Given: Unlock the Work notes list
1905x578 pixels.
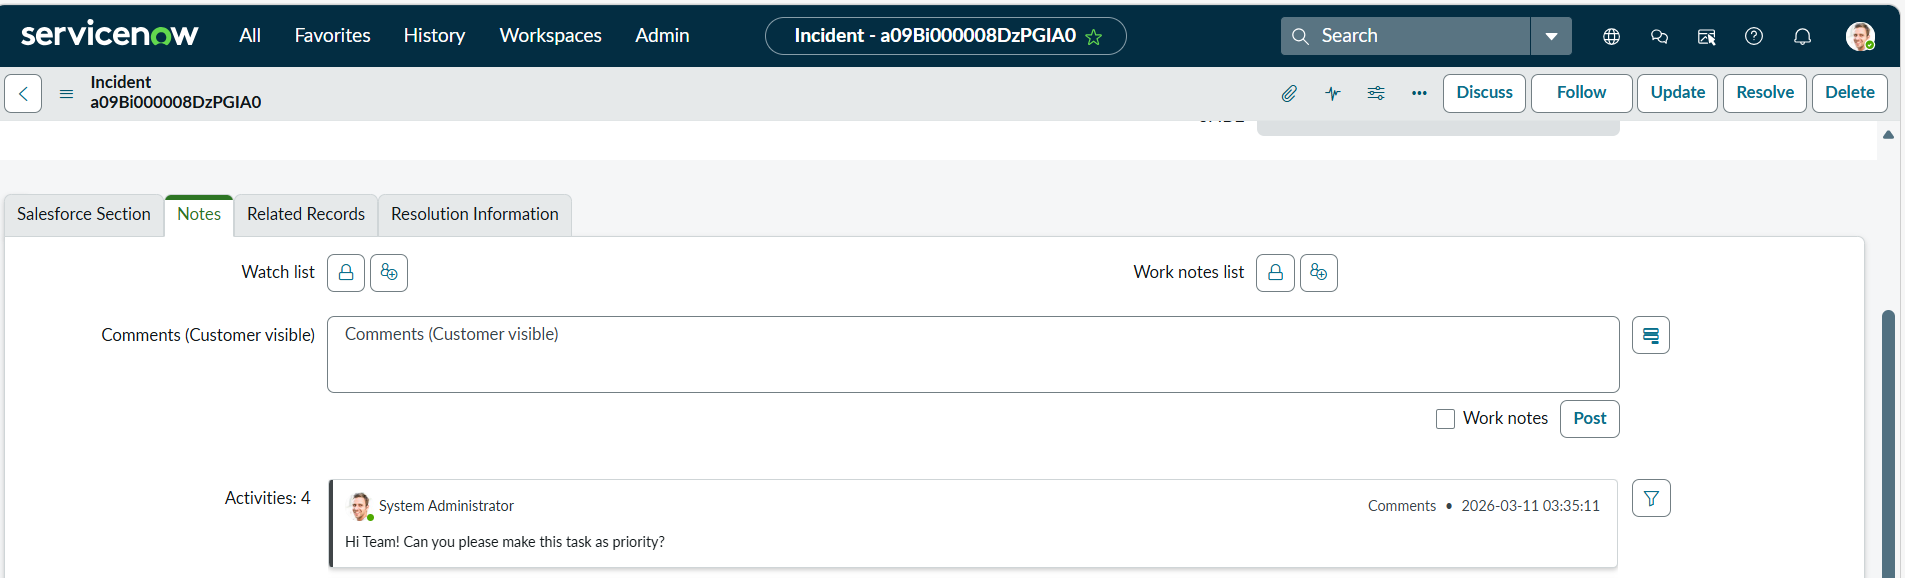Looking at the screenshot, I should pyautogui.click(x=1276, y=273).
